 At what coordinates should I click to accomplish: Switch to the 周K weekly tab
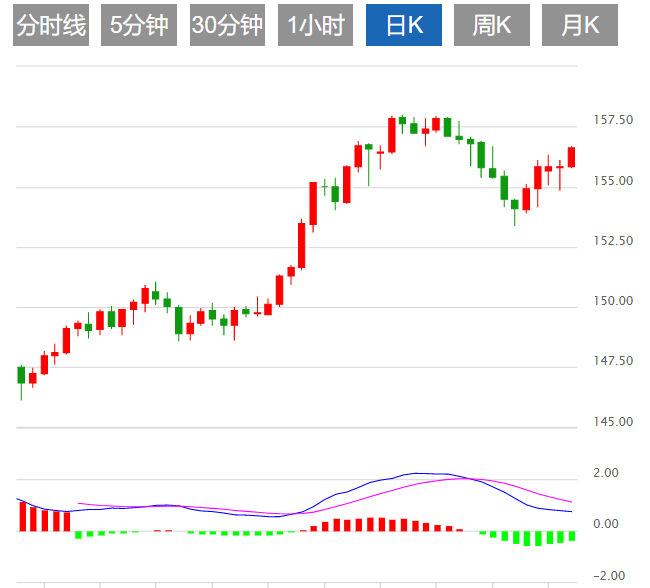492,25
